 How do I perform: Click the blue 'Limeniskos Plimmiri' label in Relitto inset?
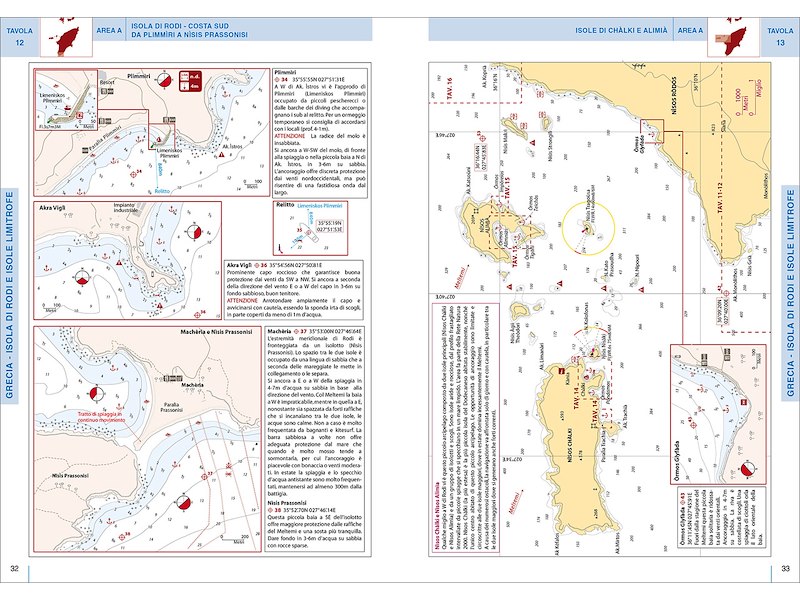click(320, 205)
